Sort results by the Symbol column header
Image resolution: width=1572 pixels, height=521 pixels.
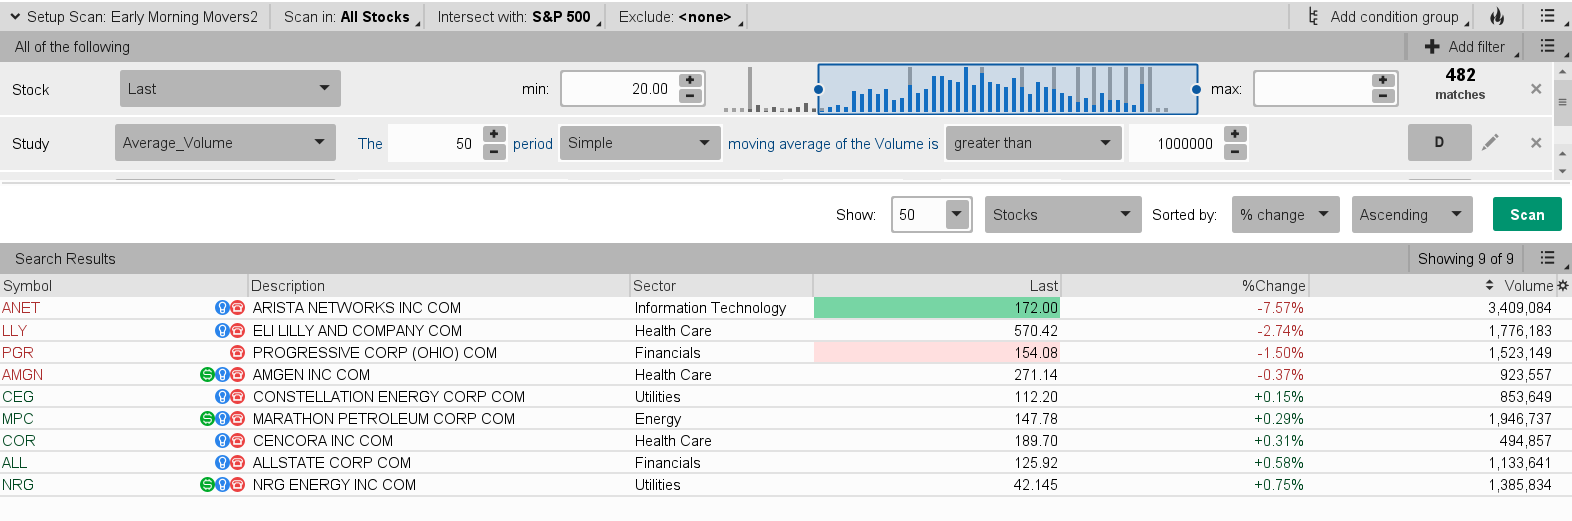click(124, 286)
